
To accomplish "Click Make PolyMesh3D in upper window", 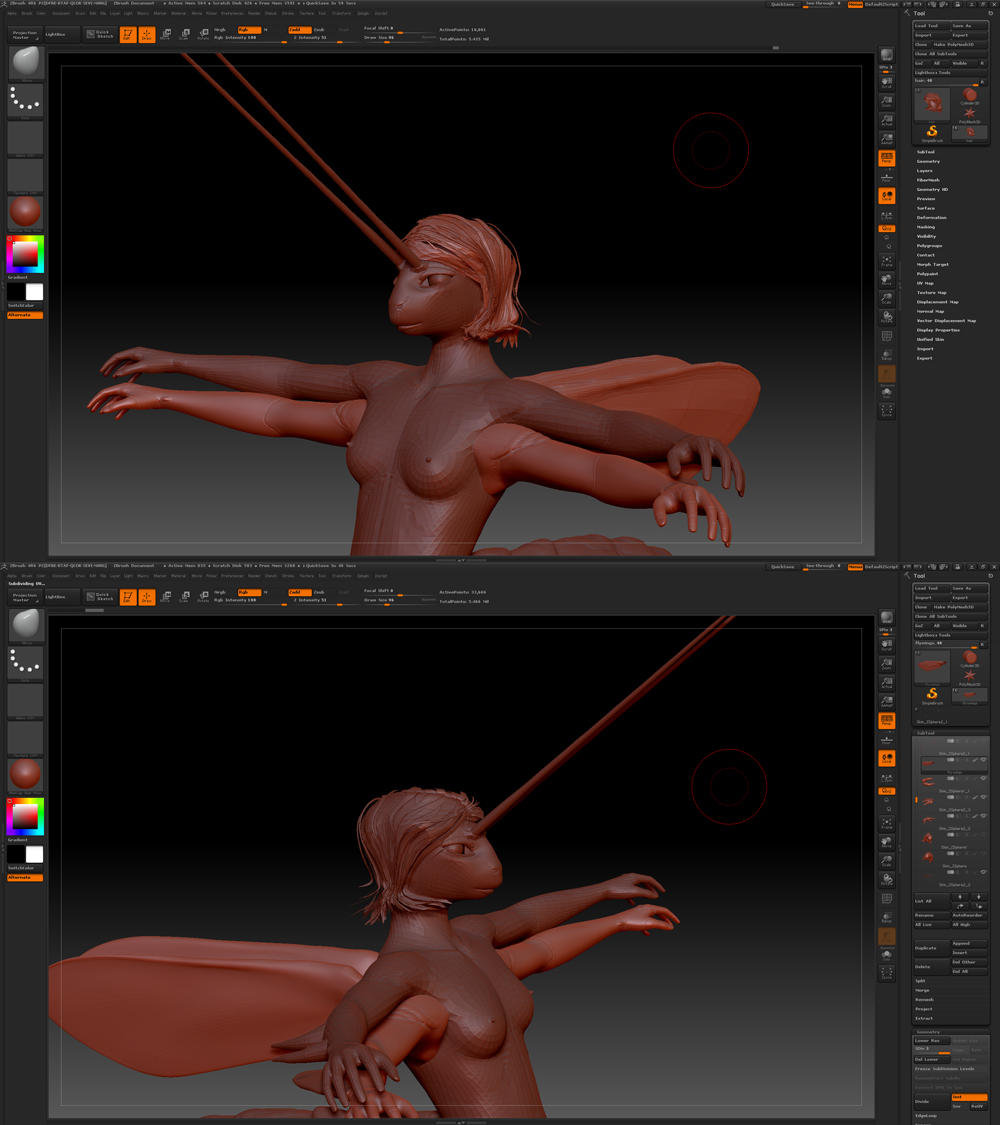I will coord(959,44).
